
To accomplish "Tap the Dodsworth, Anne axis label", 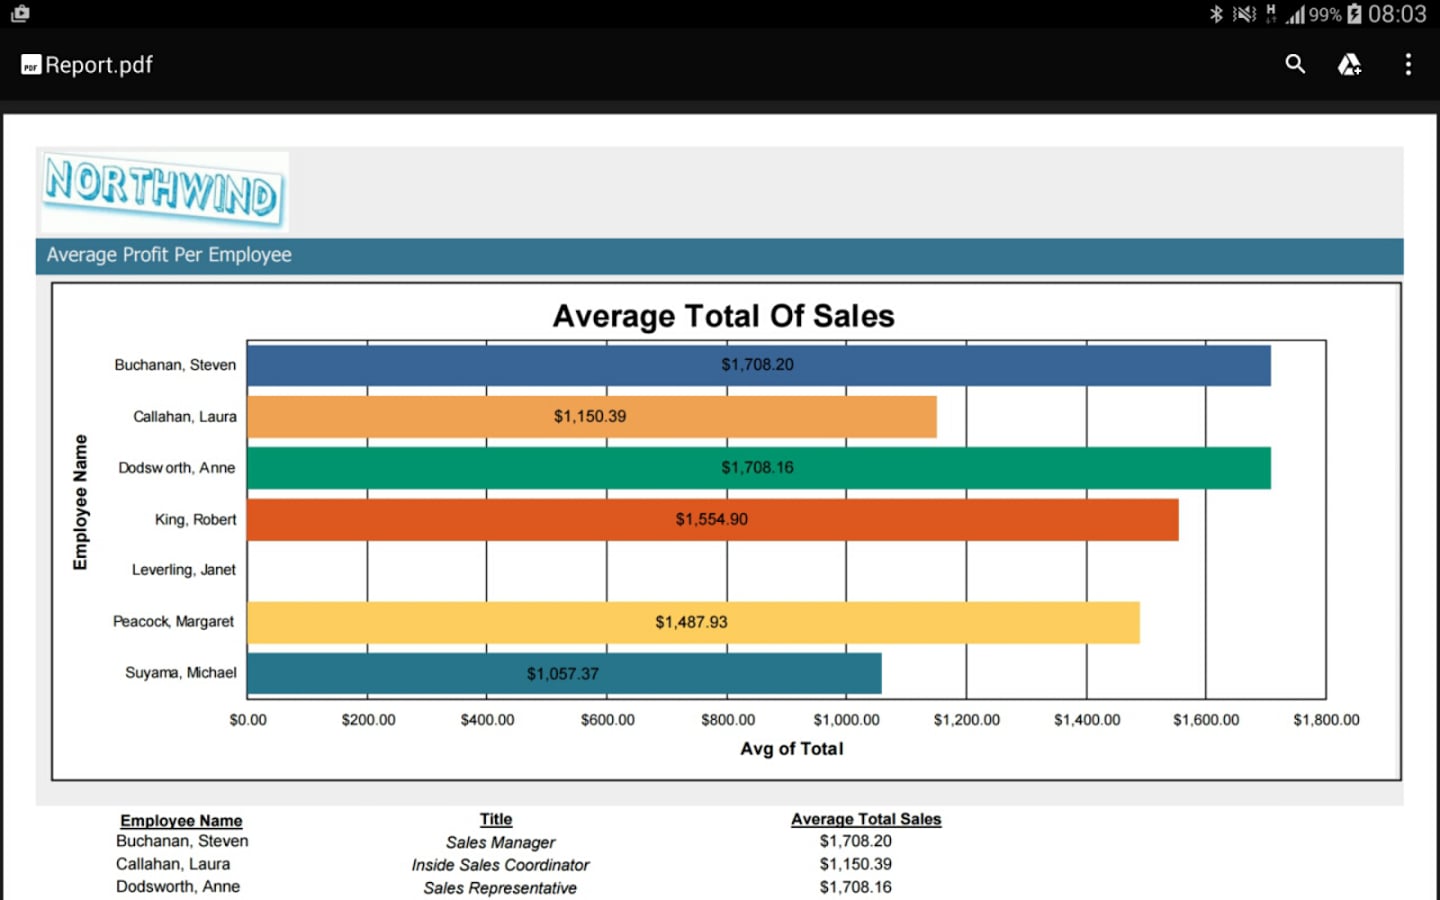I will coord(177,468).
